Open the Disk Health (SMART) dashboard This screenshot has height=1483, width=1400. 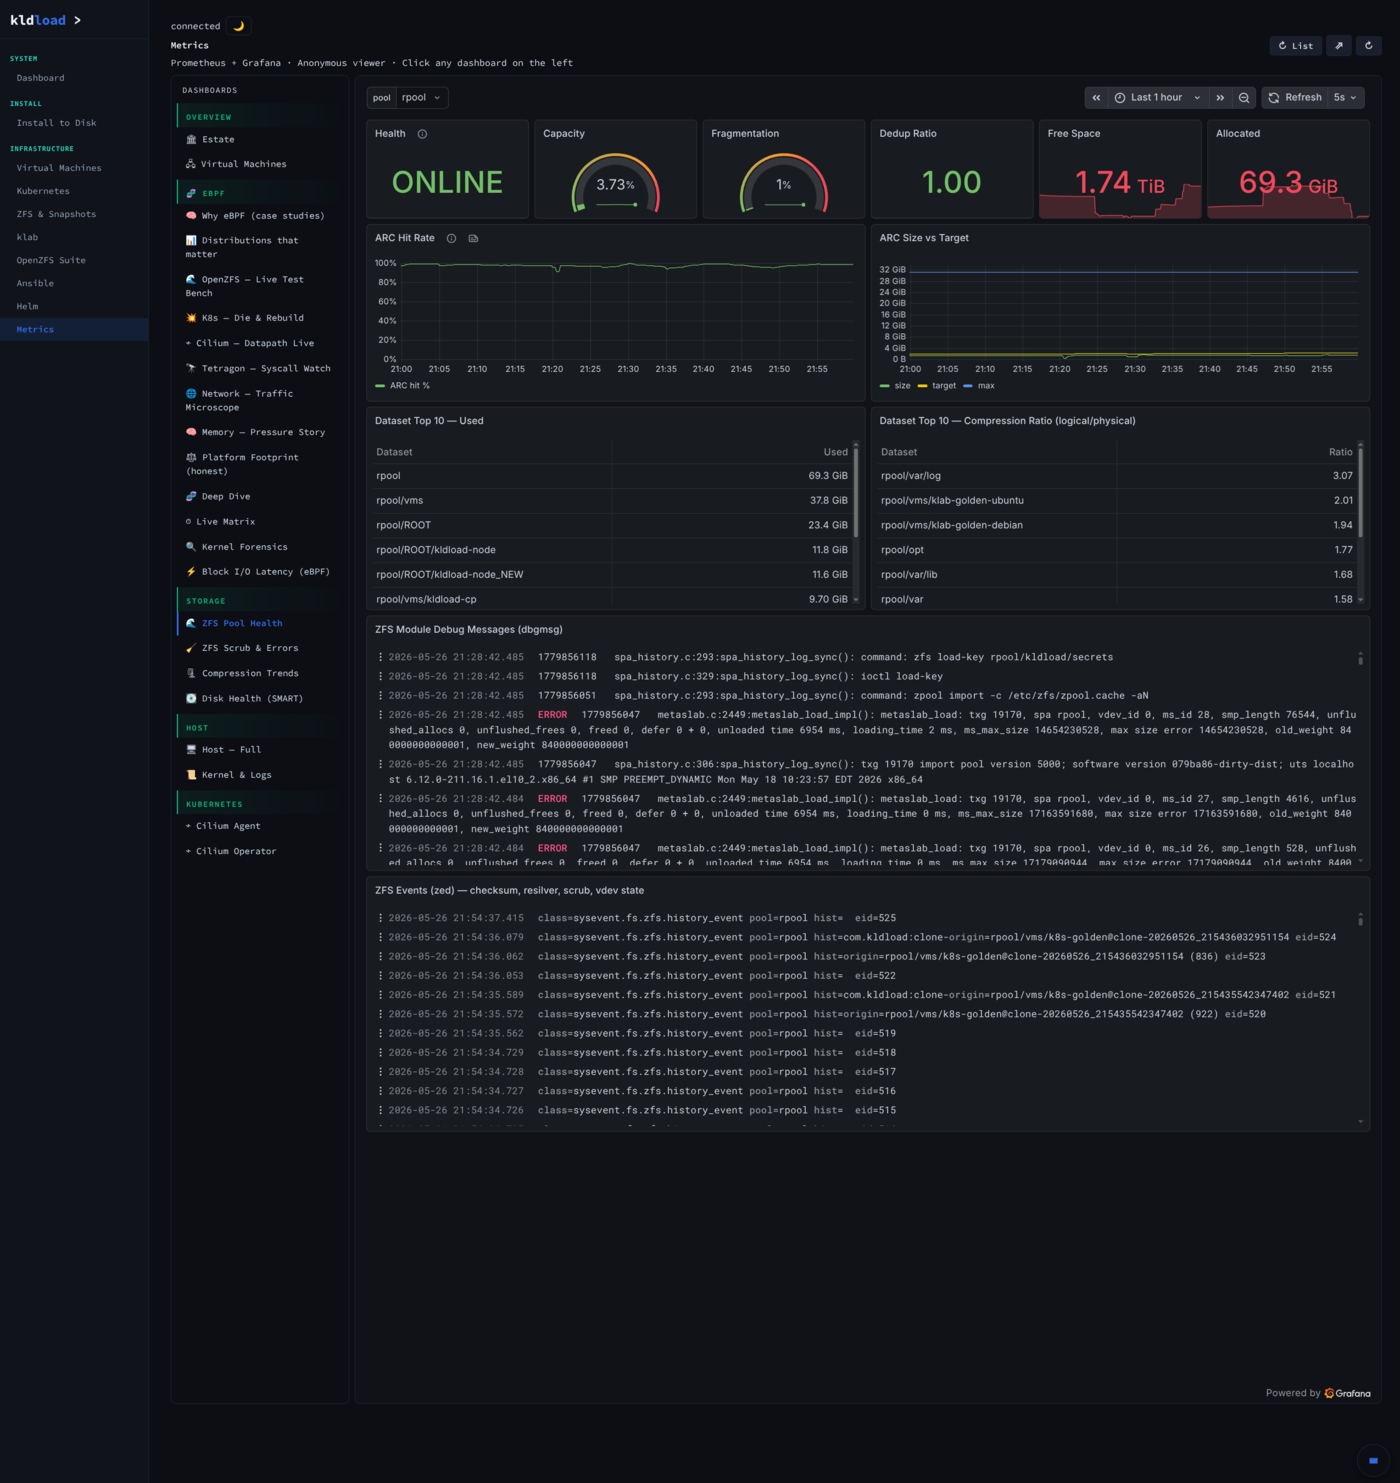coord(259,698)
